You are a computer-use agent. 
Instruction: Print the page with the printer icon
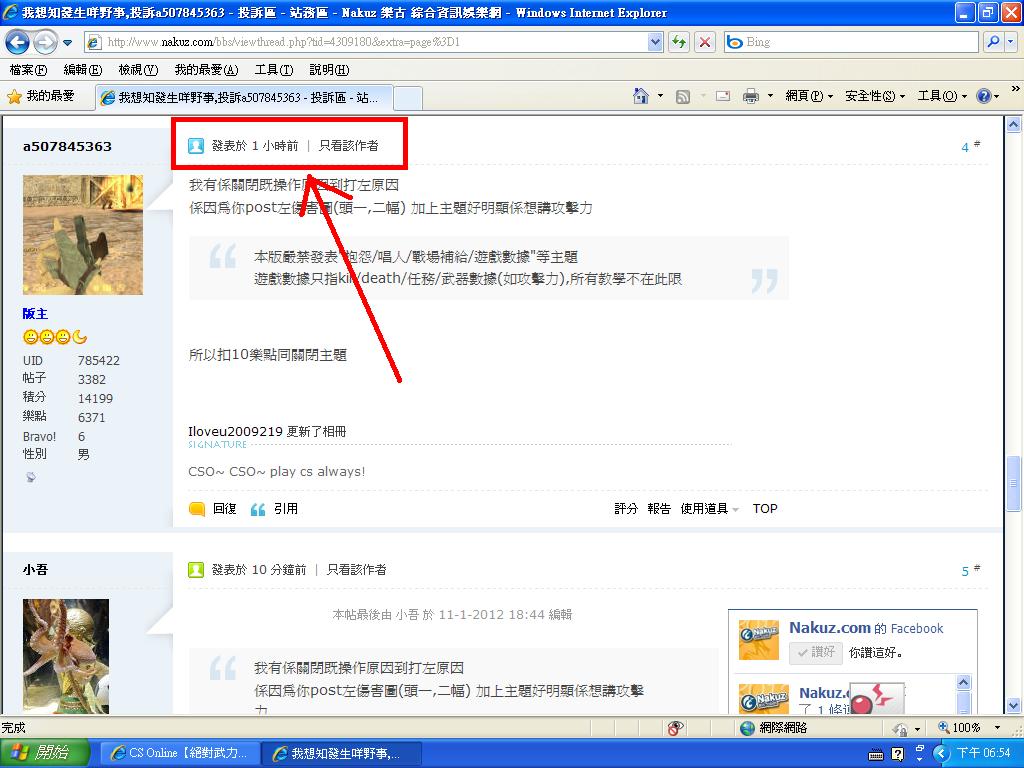pos(751,97)
